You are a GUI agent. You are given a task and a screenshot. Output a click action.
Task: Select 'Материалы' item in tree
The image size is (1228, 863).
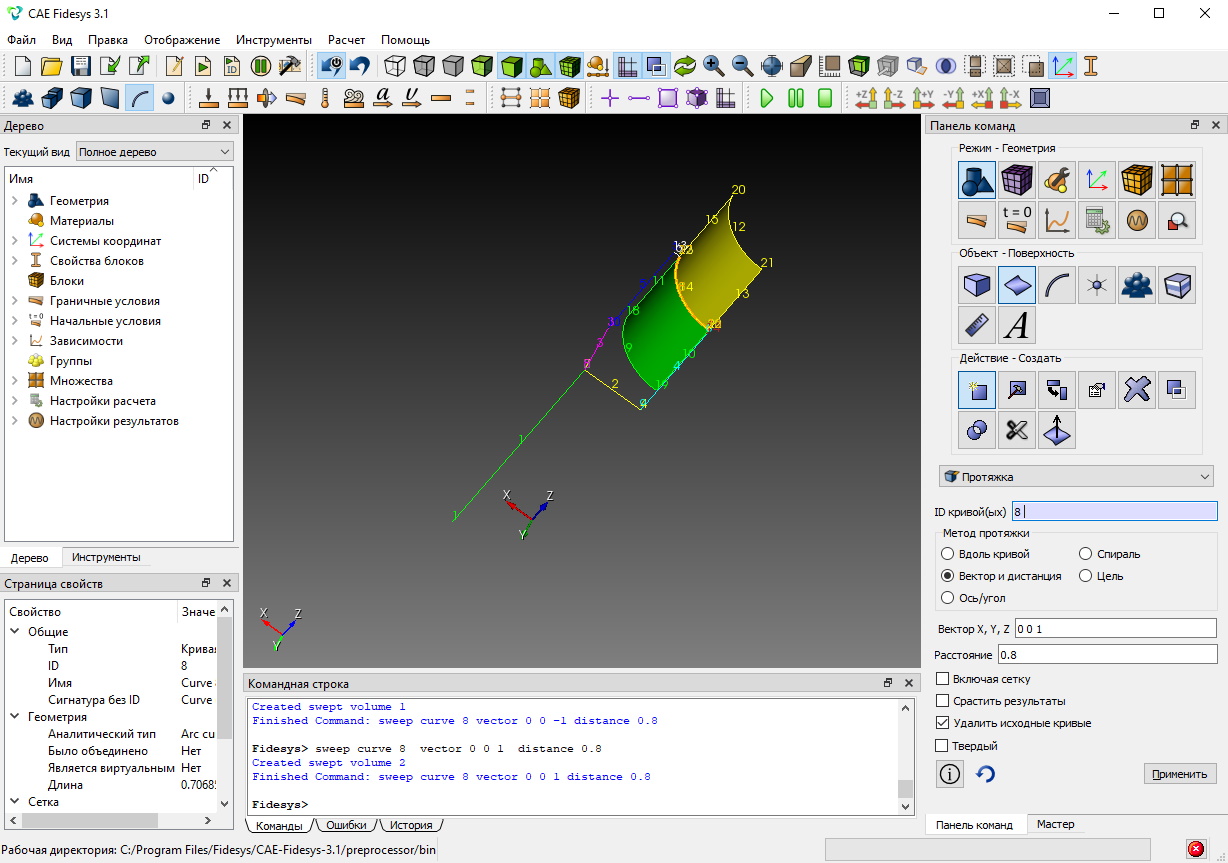click(x=82, y=221)
